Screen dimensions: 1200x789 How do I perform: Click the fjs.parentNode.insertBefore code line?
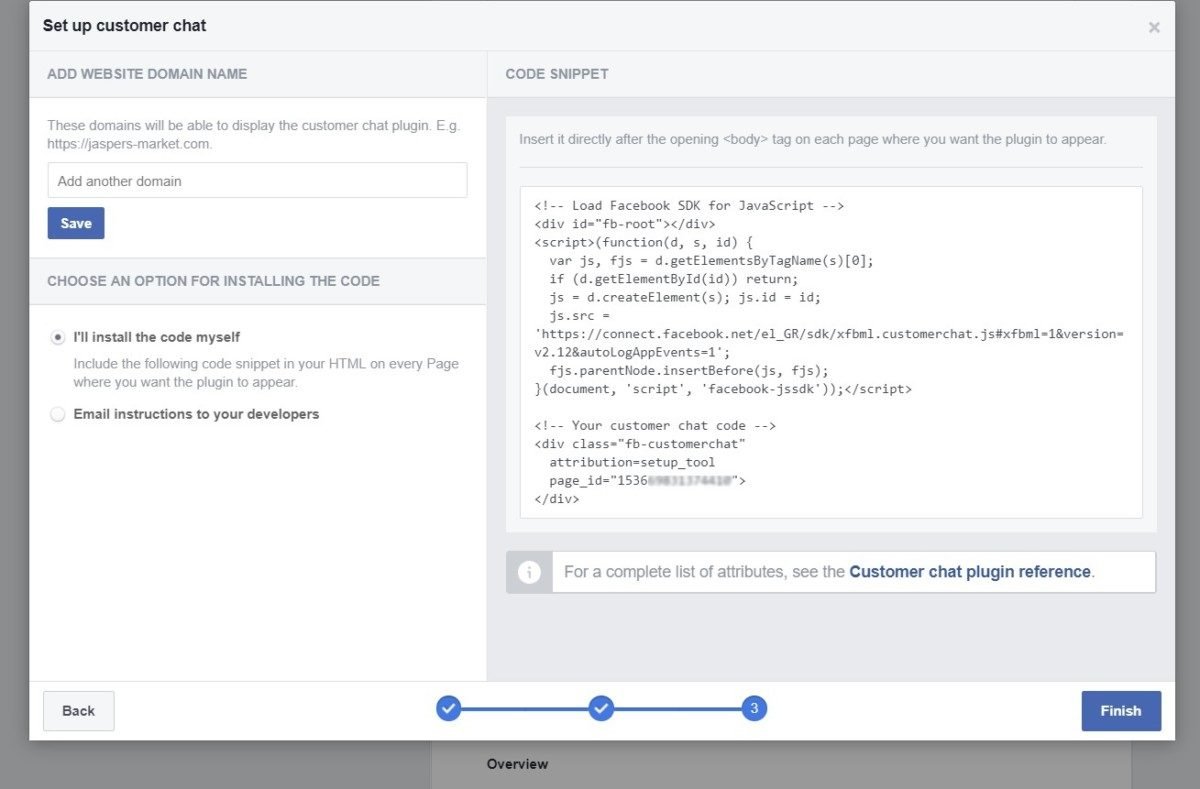click(x=689, y=371)
